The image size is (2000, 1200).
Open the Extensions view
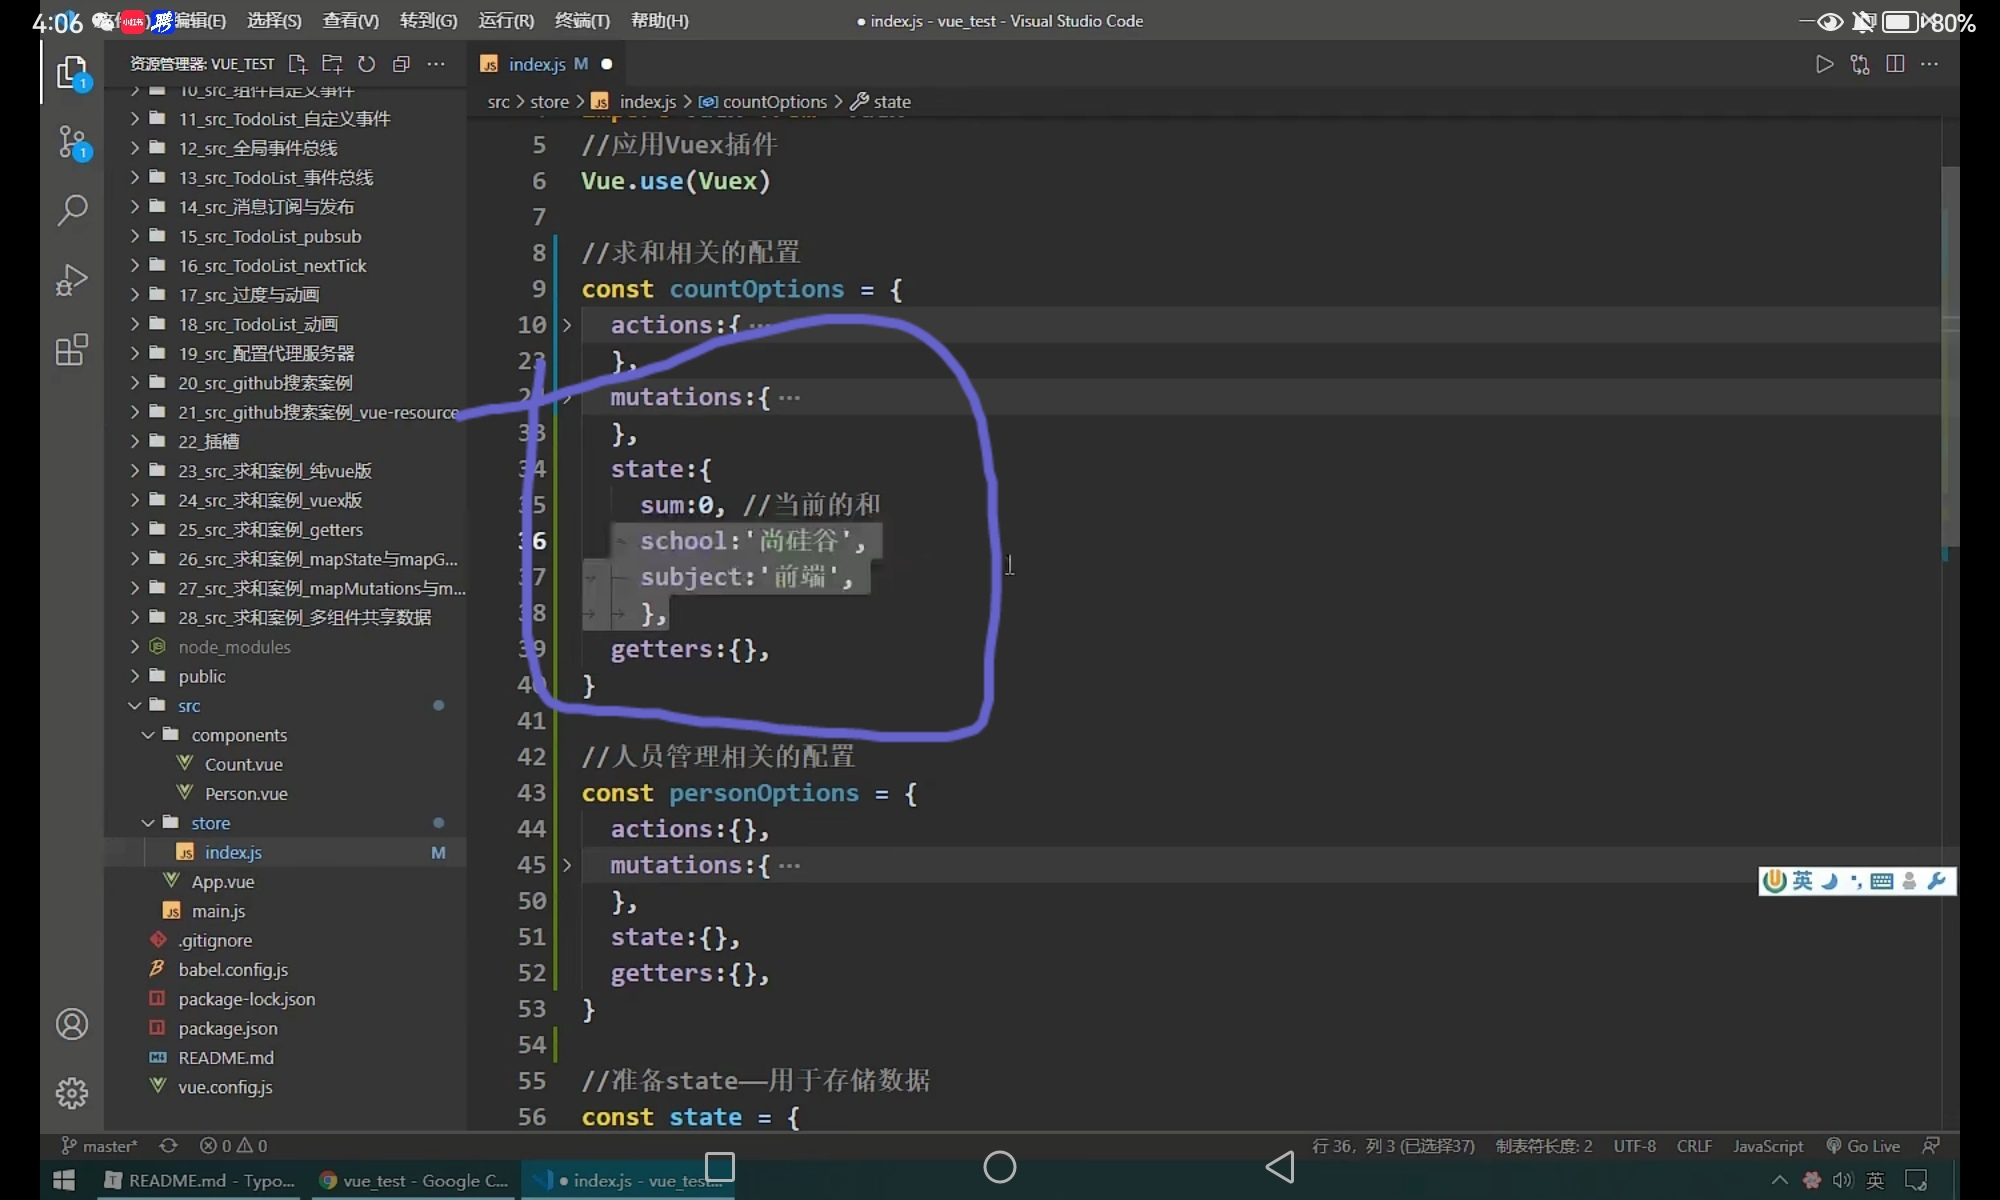pos(72,350)
